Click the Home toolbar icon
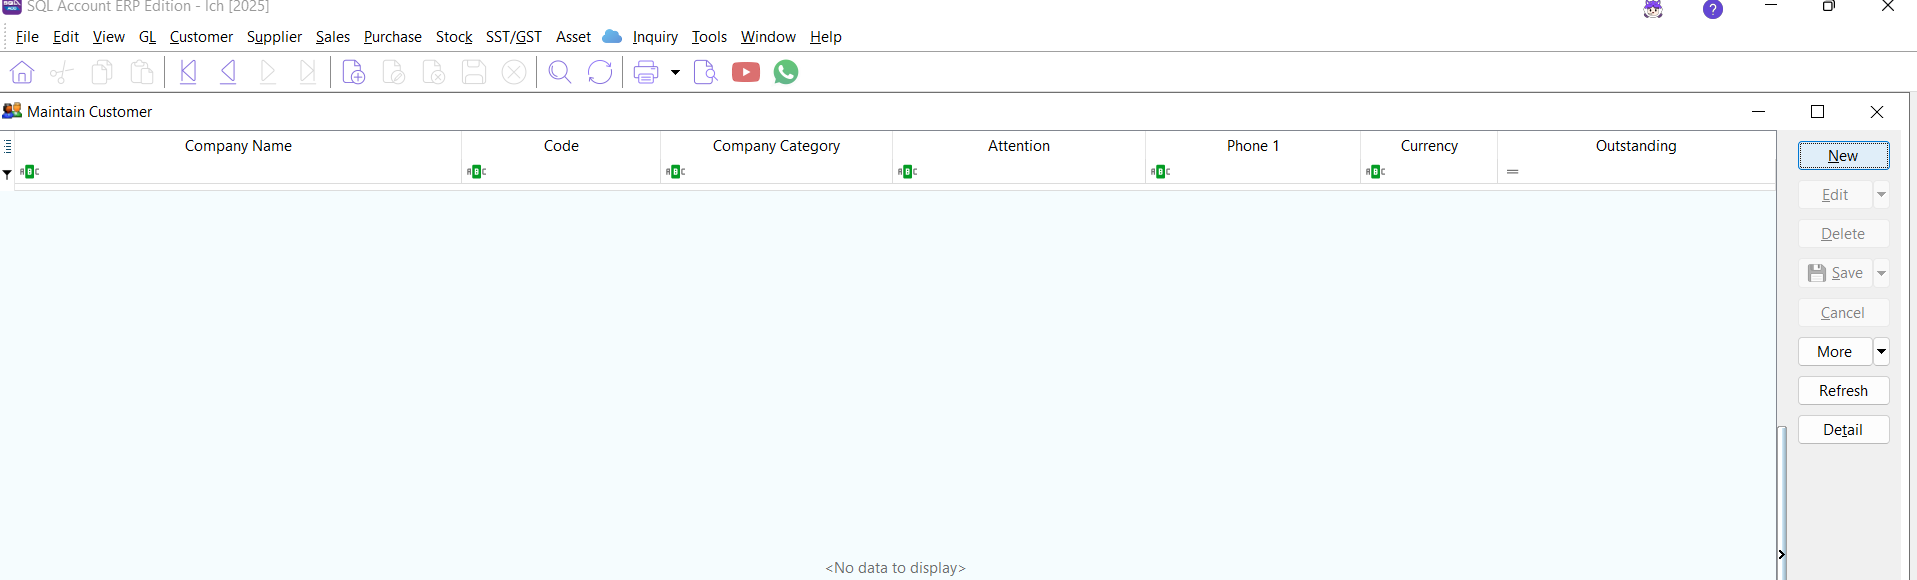1917x580 pixels. point(22,72)
